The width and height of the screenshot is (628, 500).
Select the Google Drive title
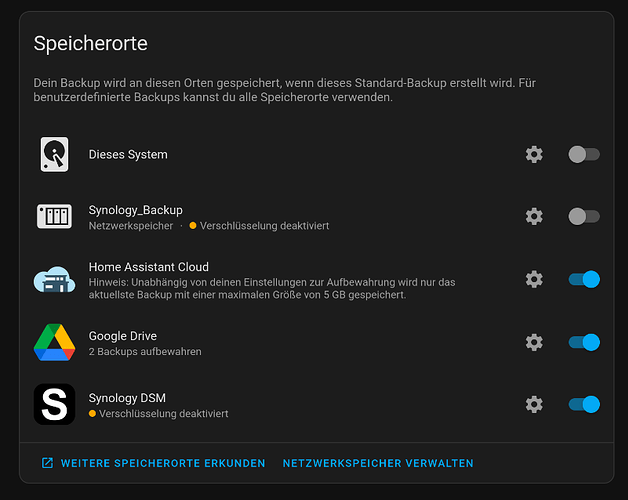[x=123, y=336]
